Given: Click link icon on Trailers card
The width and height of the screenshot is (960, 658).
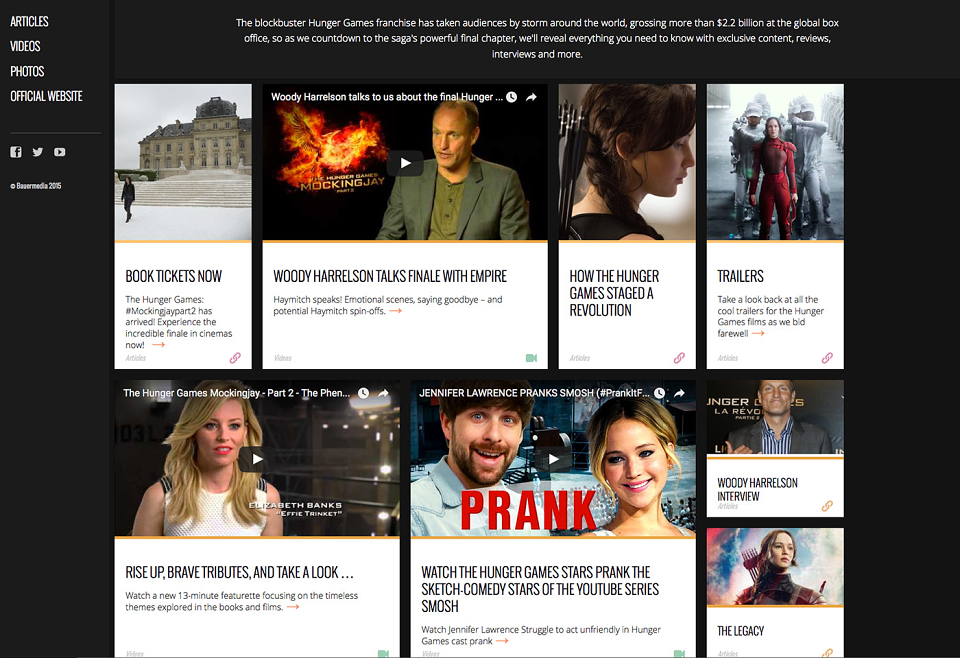Looking at the screenshot, I should tap(827, 358).
